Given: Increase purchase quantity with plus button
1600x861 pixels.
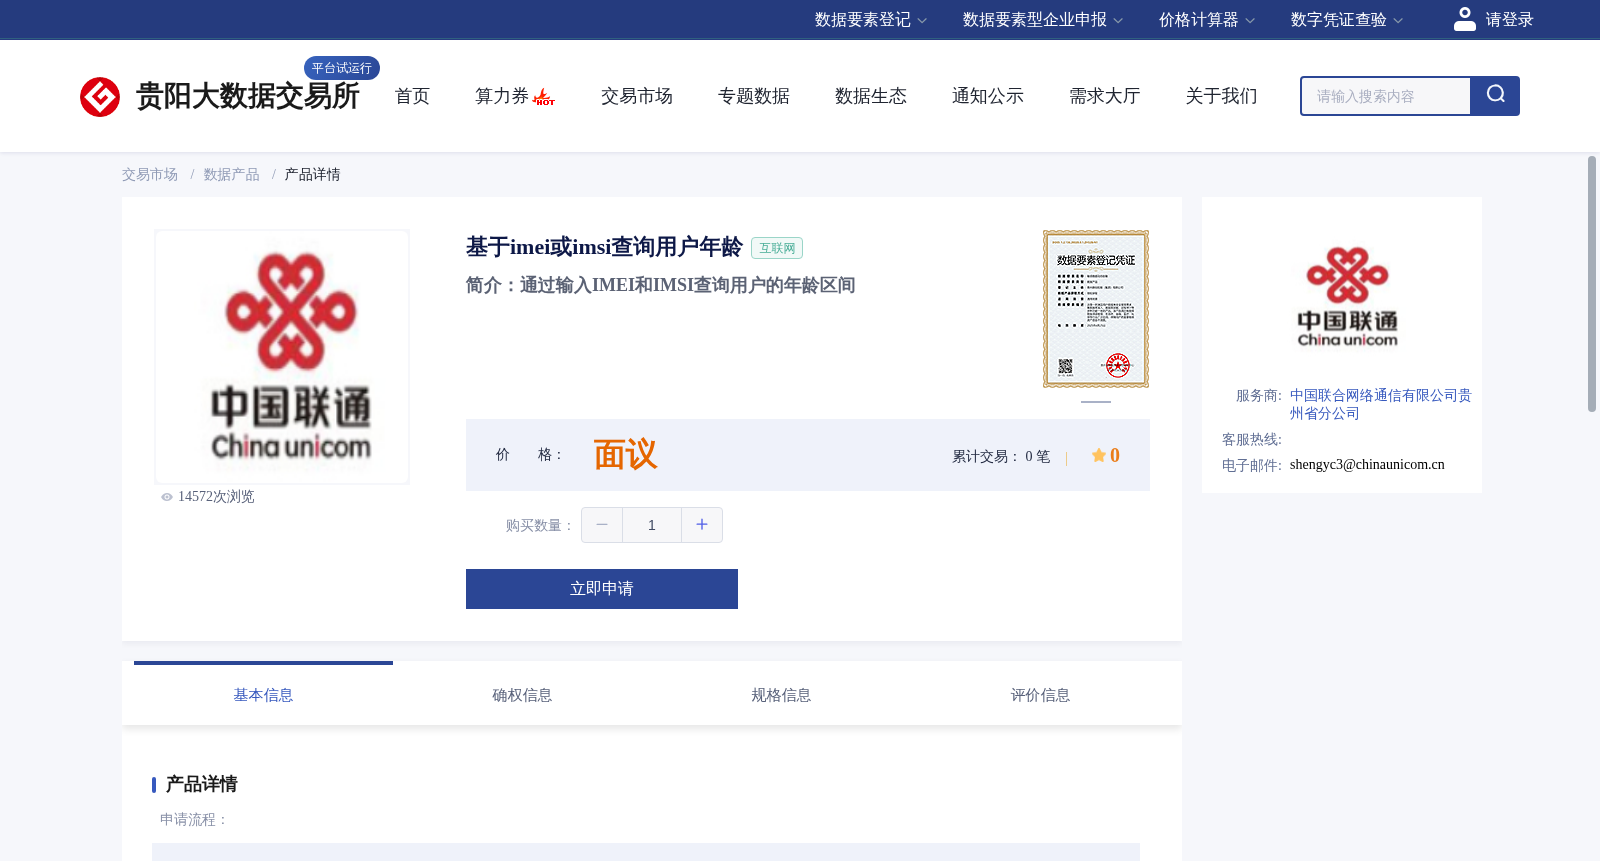Looking at the screenshot, I should 702,525.
